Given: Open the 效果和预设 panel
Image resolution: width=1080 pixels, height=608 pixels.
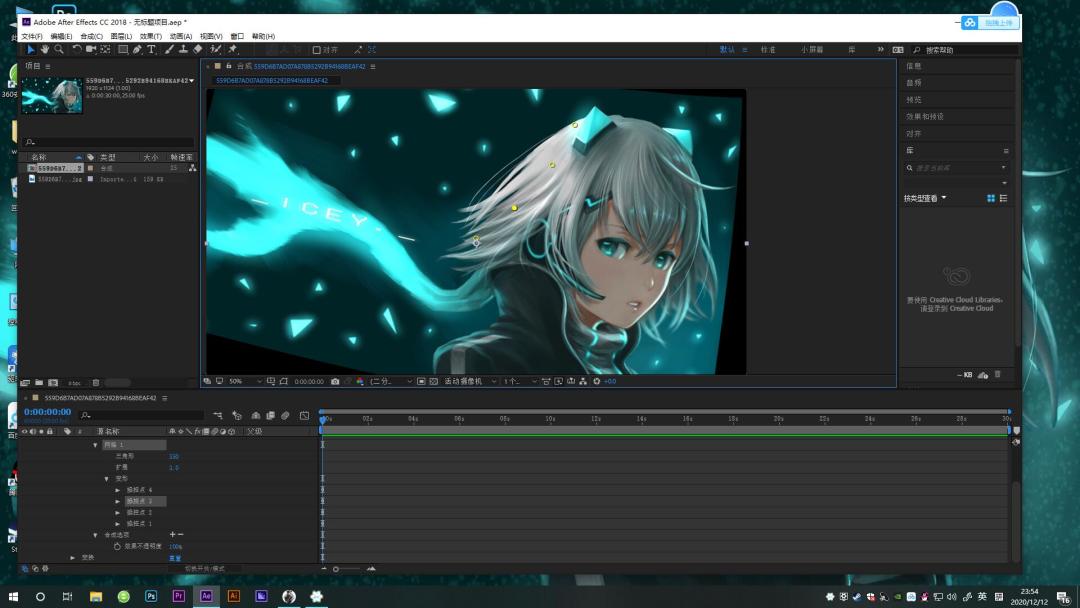Looking at the screenshot, I should pyautogui.click(x=925, y=116).
